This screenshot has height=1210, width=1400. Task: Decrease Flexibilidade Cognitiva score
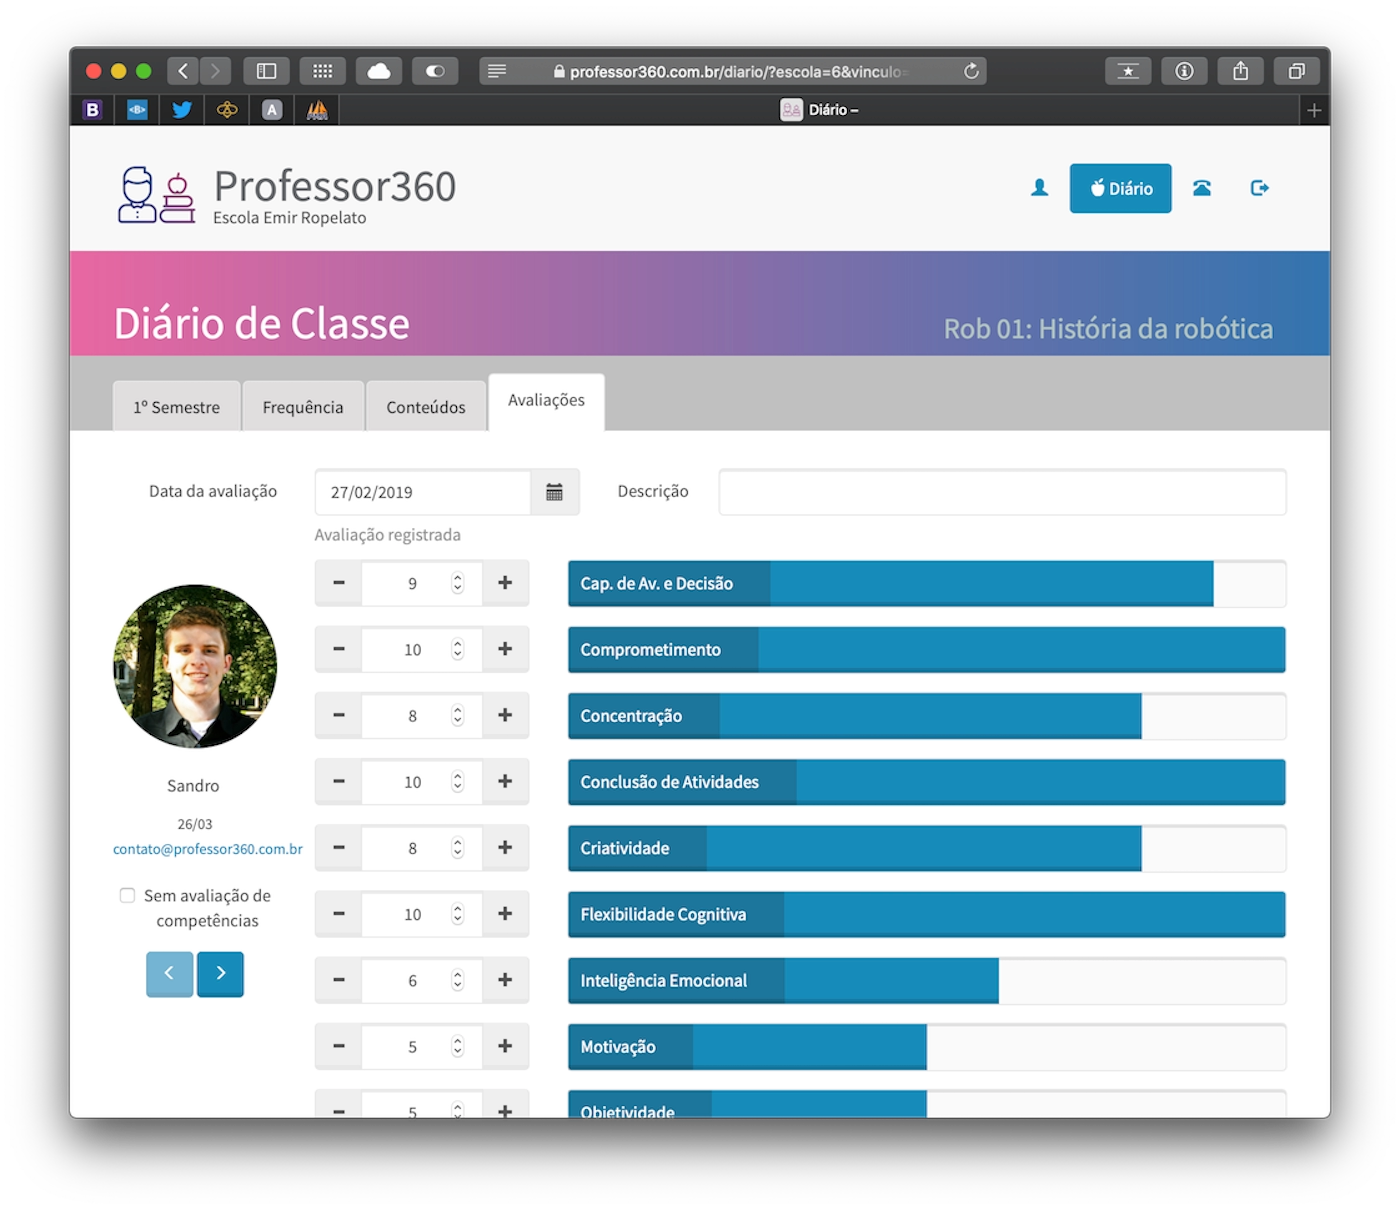tap(339, 914)
